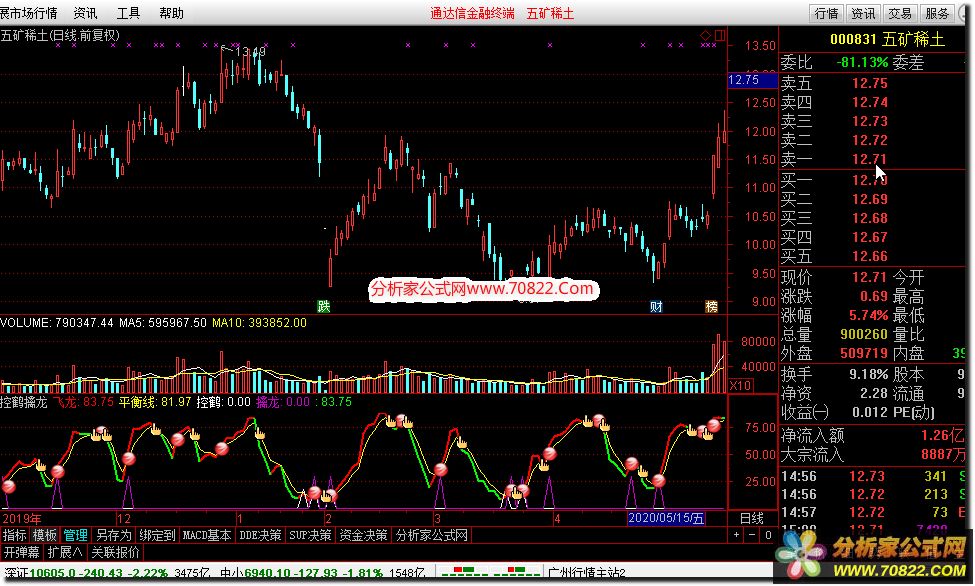The height and width of the screenshot is (586, 975).
Task: Click the 委比 value -81.13%
Action: pos(862,62)
